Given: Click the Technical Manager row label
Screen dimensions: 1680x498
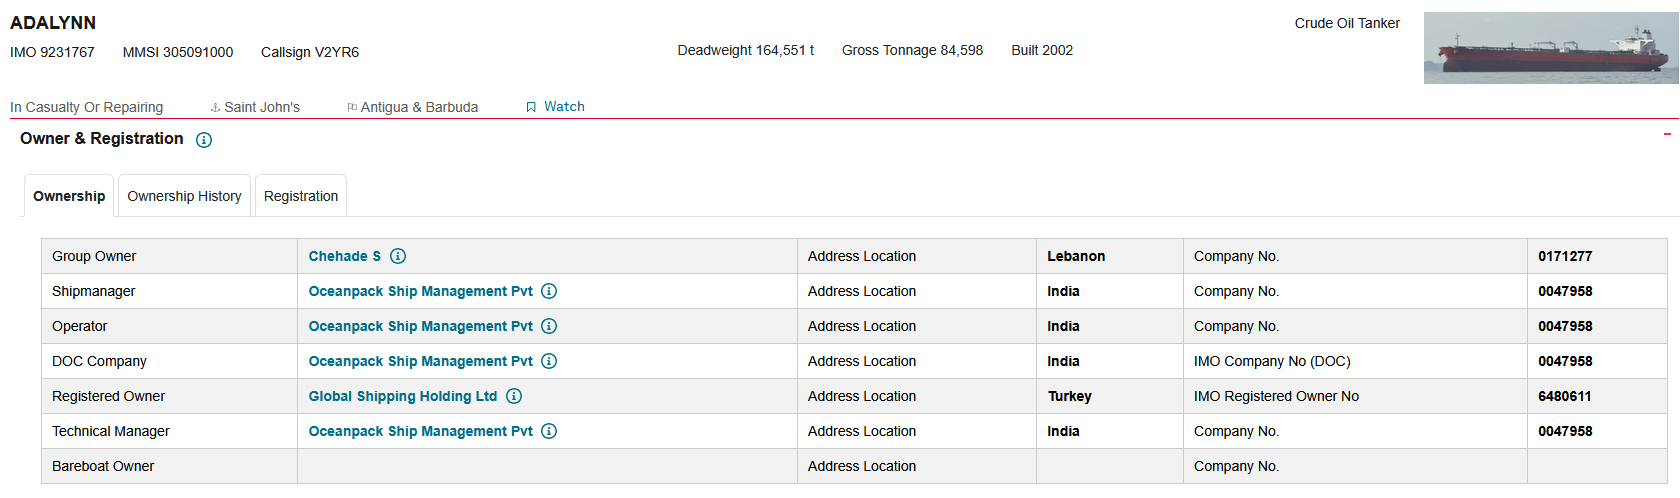Looking at the screenshot, I should coord(111,431).
